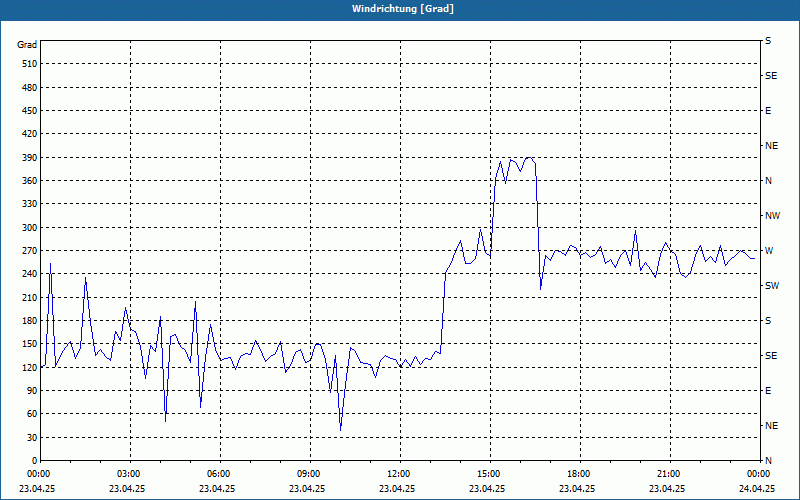
Task: Click the "90" degree axis label
Action: coord(32,391)
